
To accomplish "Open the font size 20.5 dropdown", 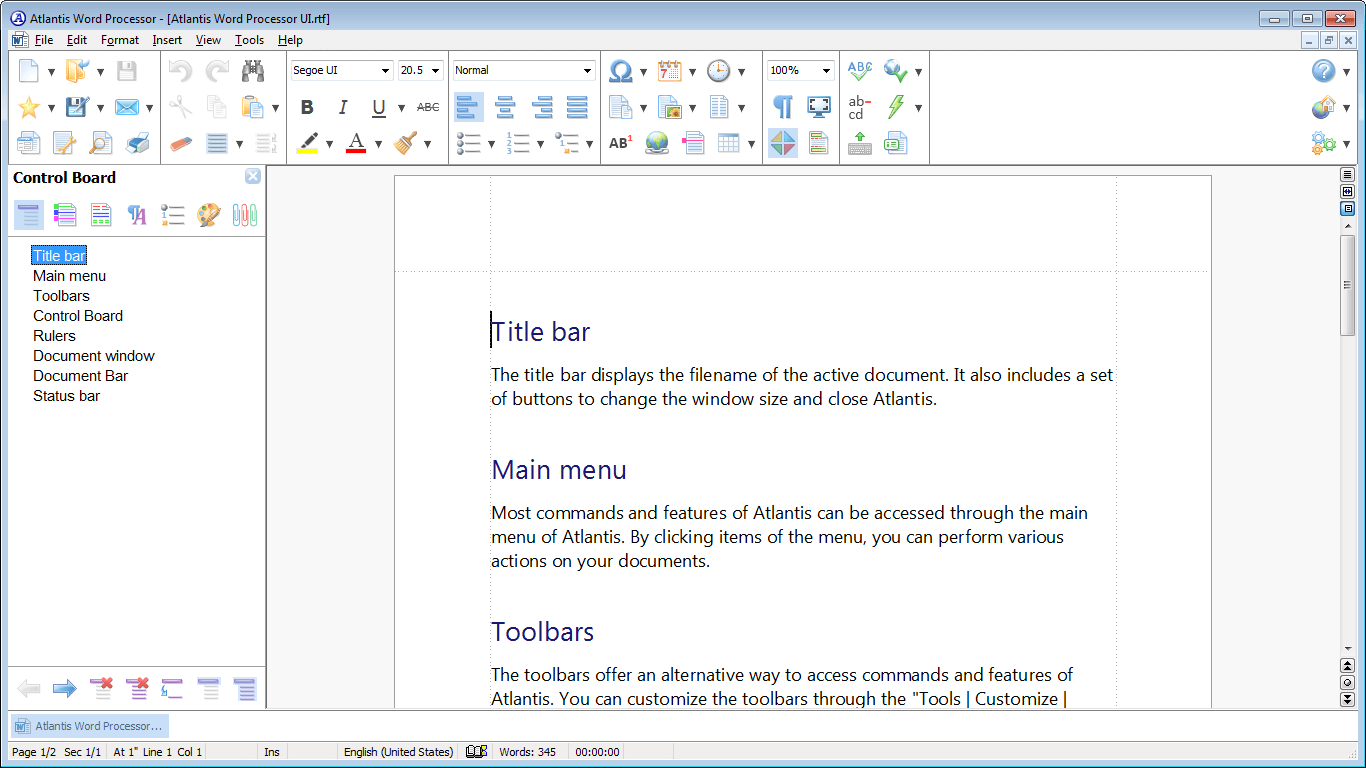I will (436, 71).
